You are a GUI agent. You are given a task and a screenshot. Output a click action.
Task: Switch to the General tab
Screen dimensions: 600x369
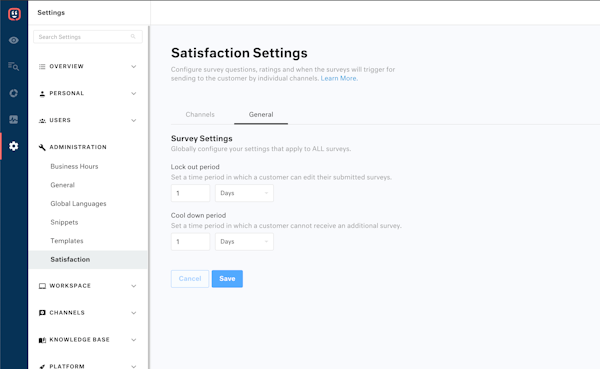pos(261,114)
